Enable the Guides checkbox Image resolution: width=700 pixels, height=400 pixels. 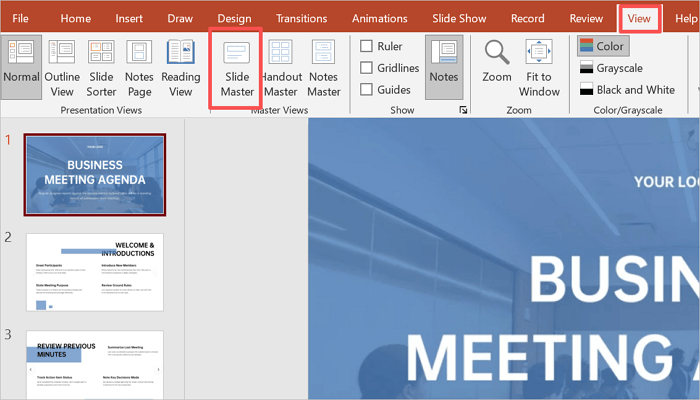pyautogui.click(x=366, y=90)
